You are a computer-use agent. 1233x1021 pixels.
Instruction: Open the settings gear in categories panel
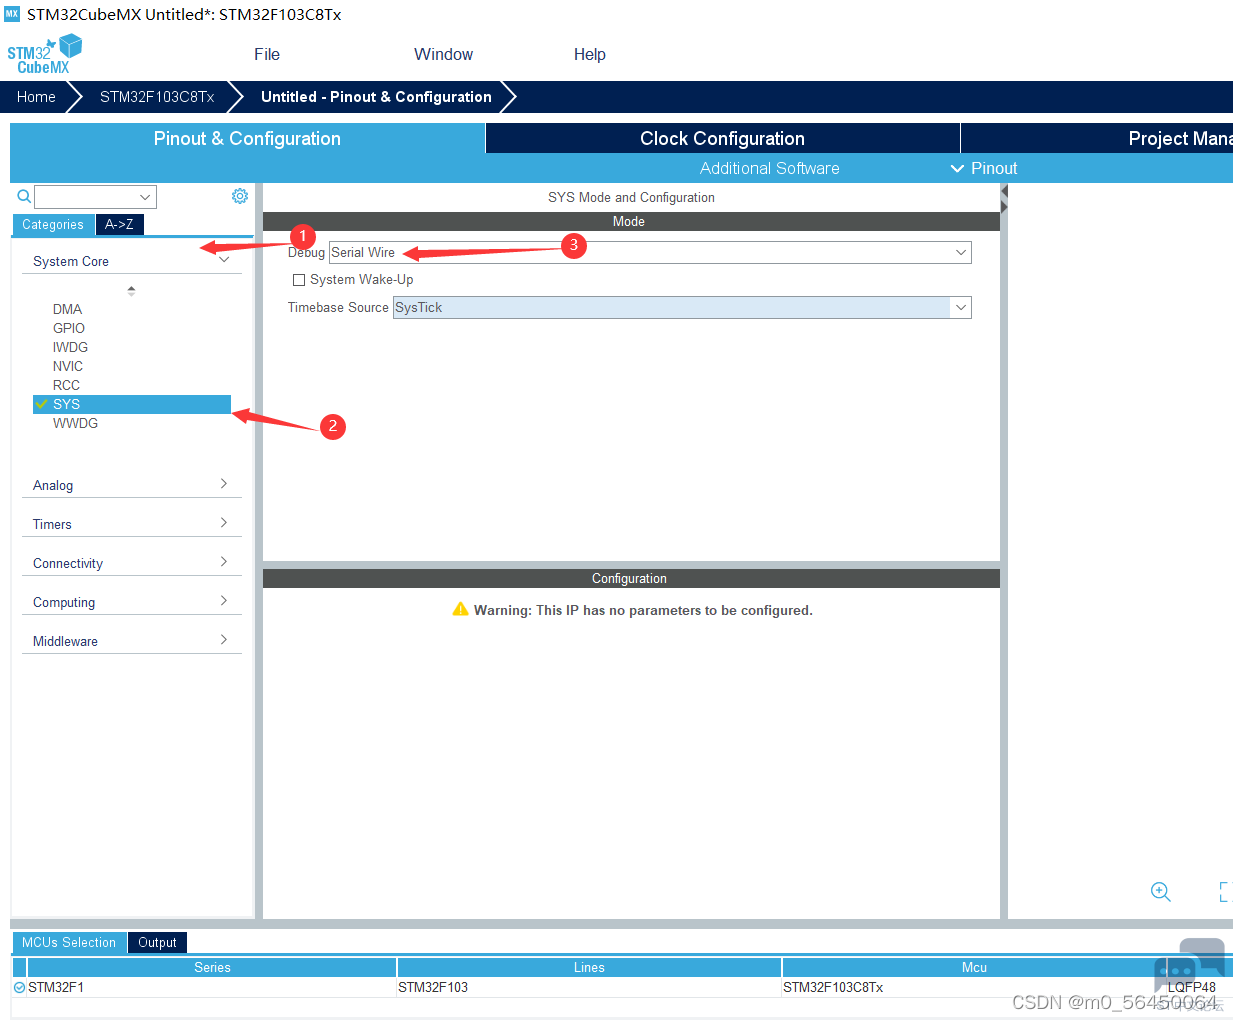(x=240, y=196)
